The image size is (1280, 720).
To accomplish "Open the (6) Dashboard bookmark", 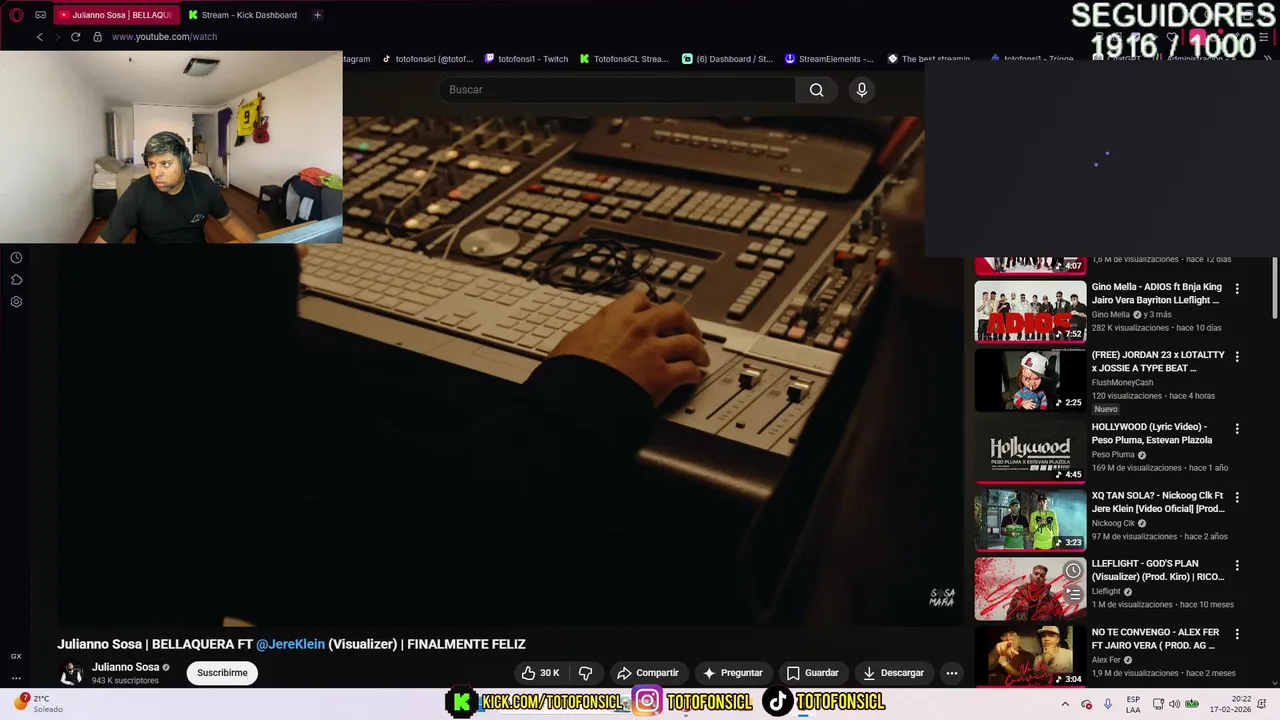I will point(728,59).
